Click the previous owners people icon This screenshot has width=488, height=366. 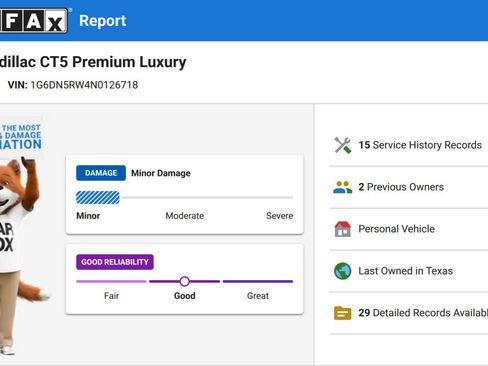(x=343, y=187)
